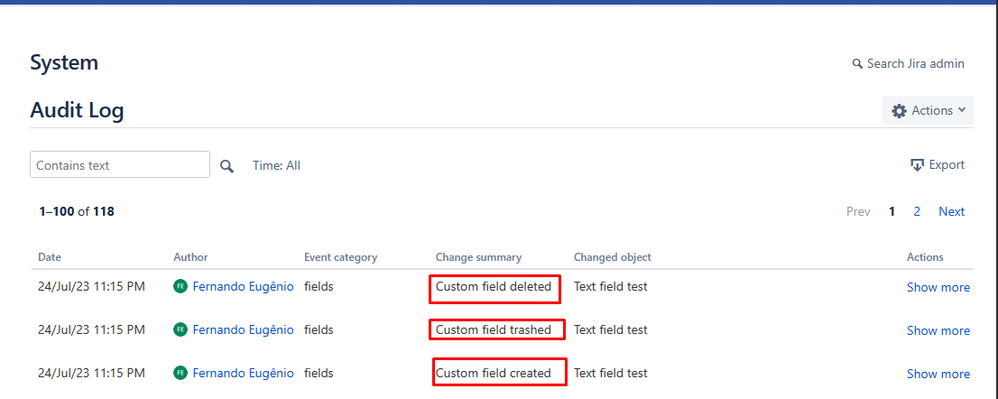Image resolution: width=998 pixels, height=399 pixels.
Task: Click the Export button
Action: 938,165
